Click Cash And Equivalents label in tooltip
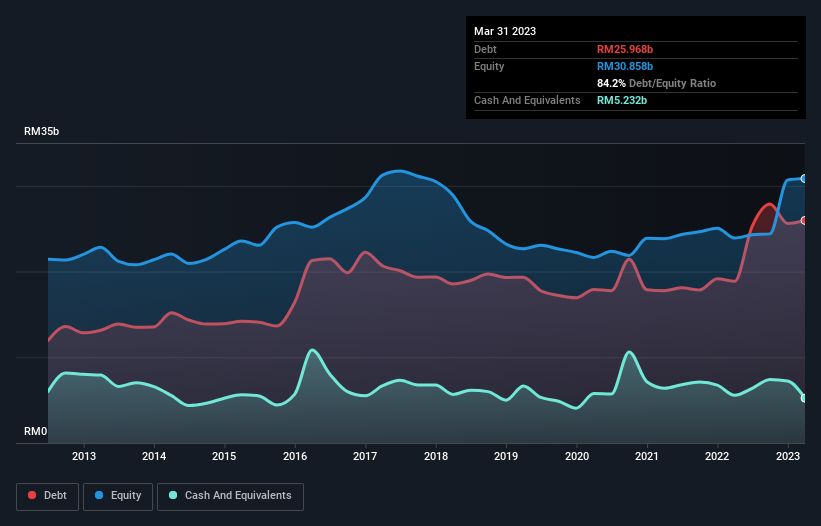 [x=527, y=100]
